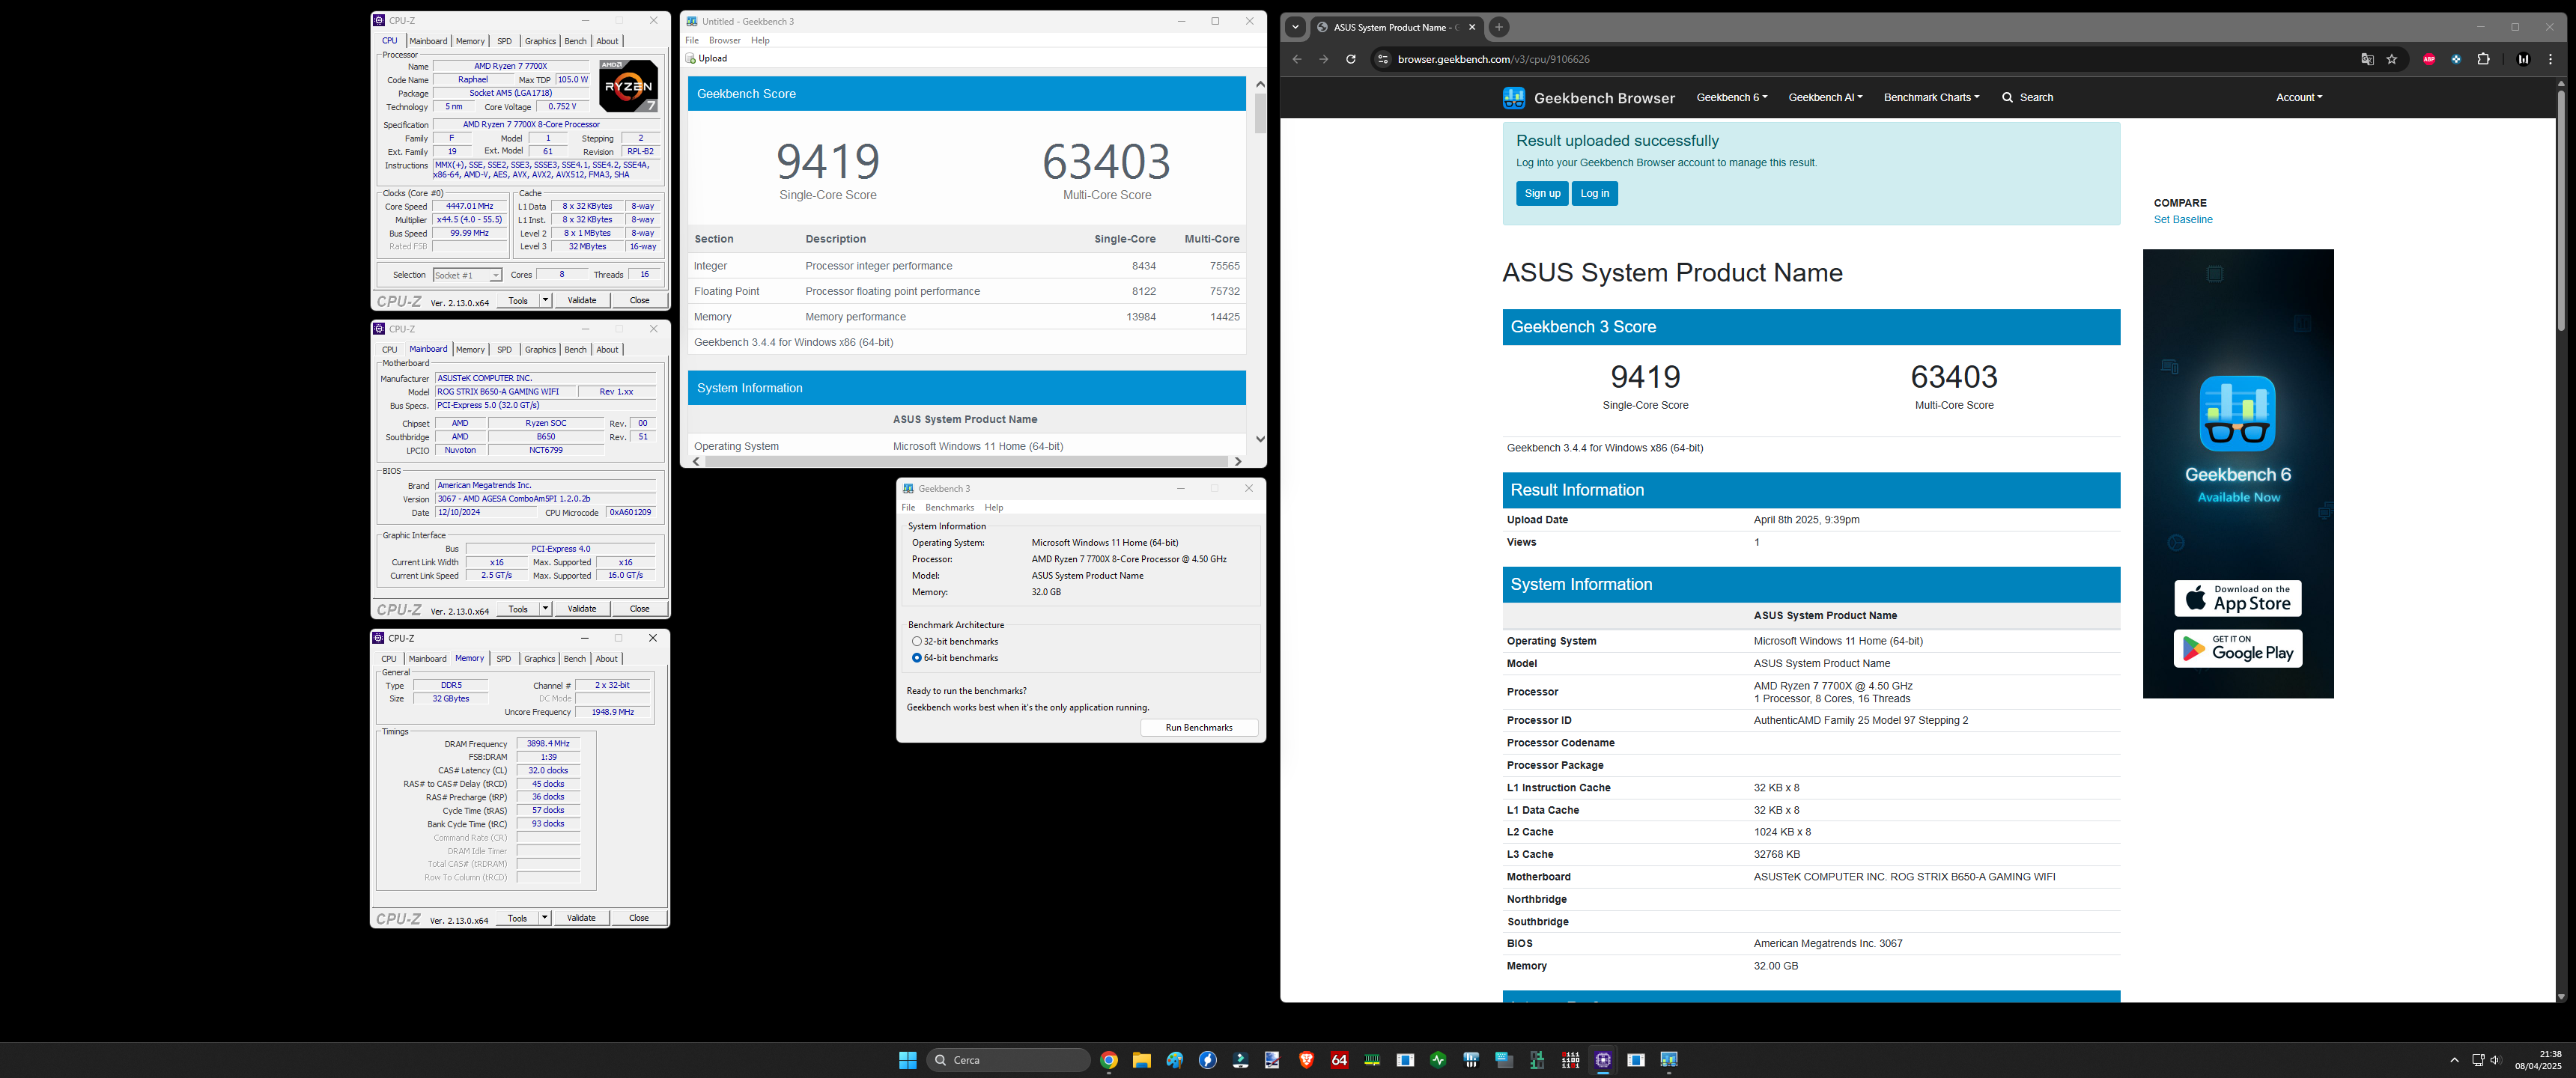Open Brave browser from the taskbar
This screenshot has height=1078, width=2576.
click(x=1306, y=1060)
